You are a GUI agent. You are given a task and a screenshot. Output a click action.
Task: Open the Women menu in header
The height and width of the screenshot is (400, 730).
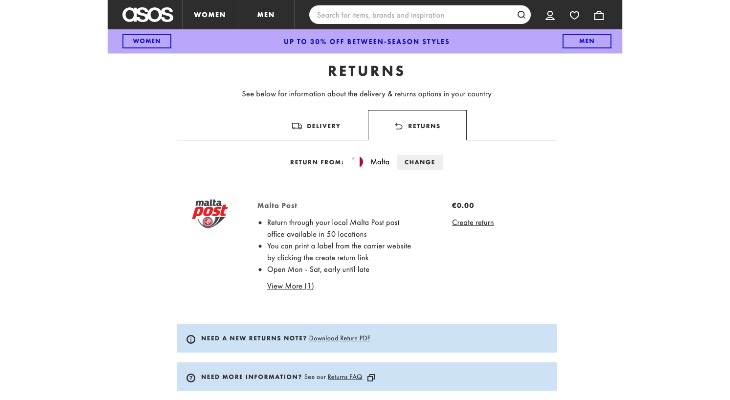[210, 15]
